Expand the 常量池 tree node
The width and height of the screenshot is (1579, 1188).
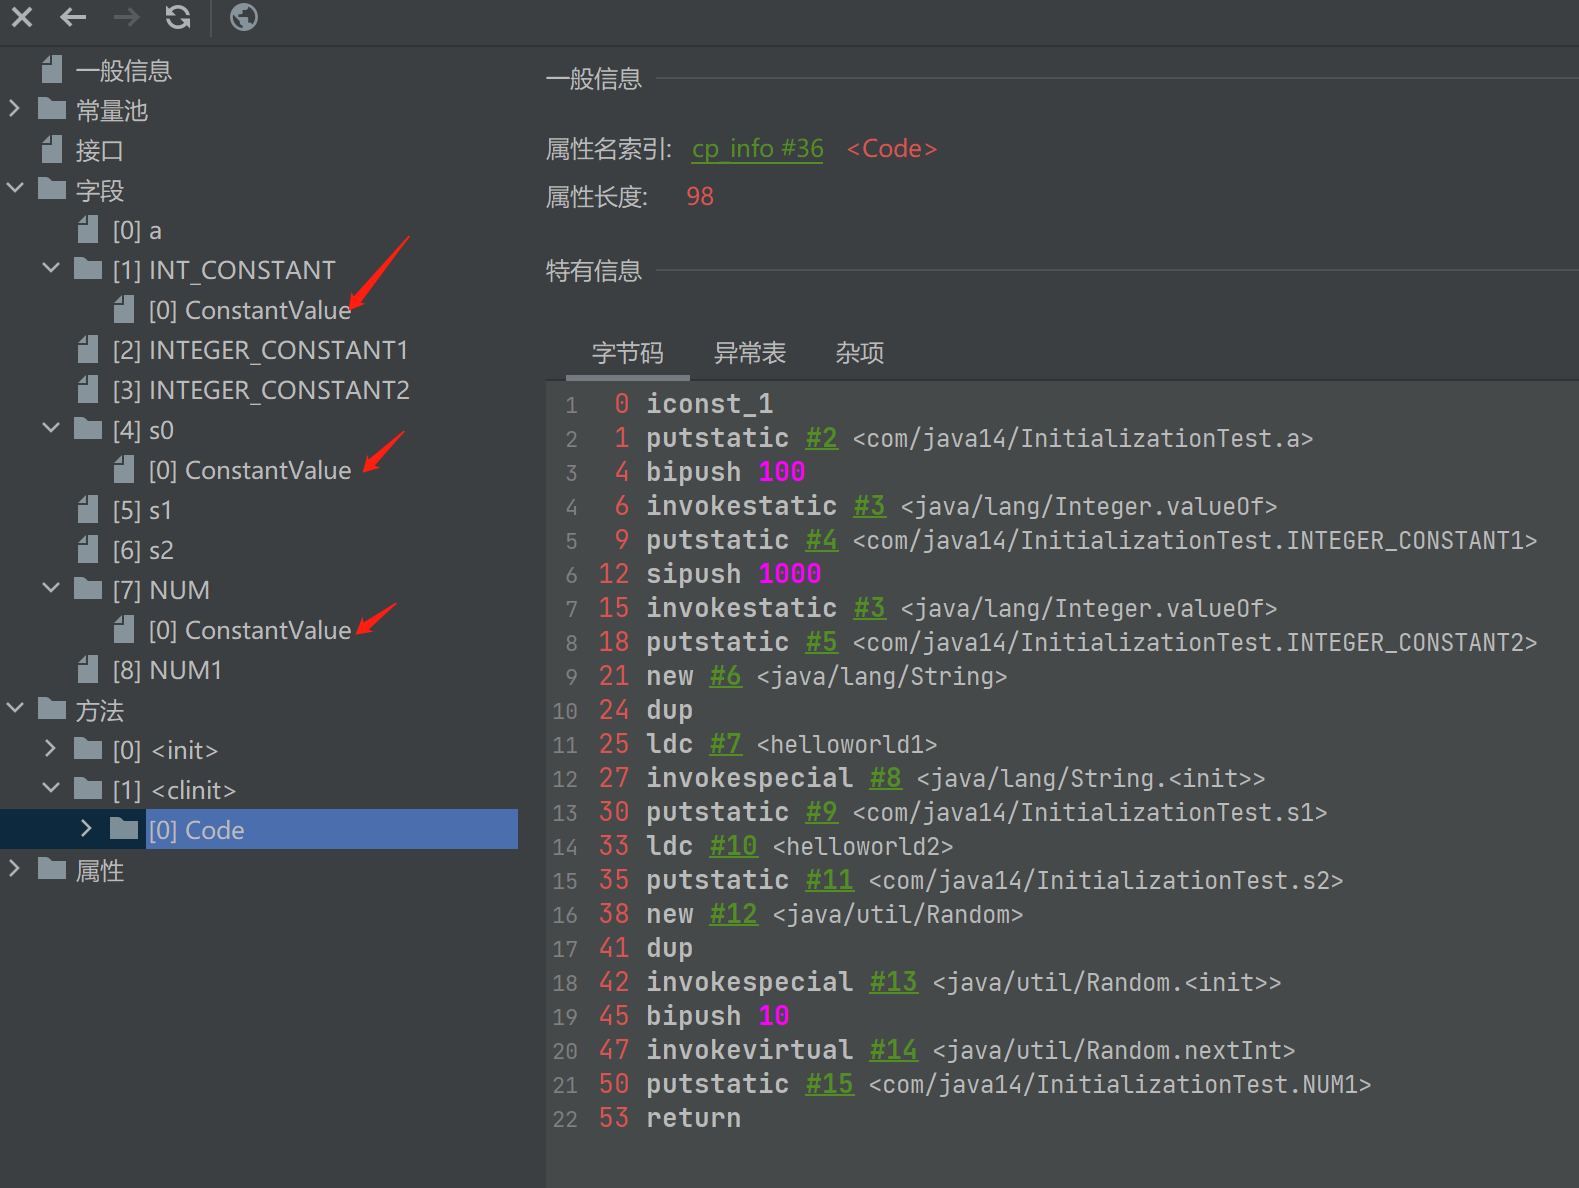tap(15, 109)
